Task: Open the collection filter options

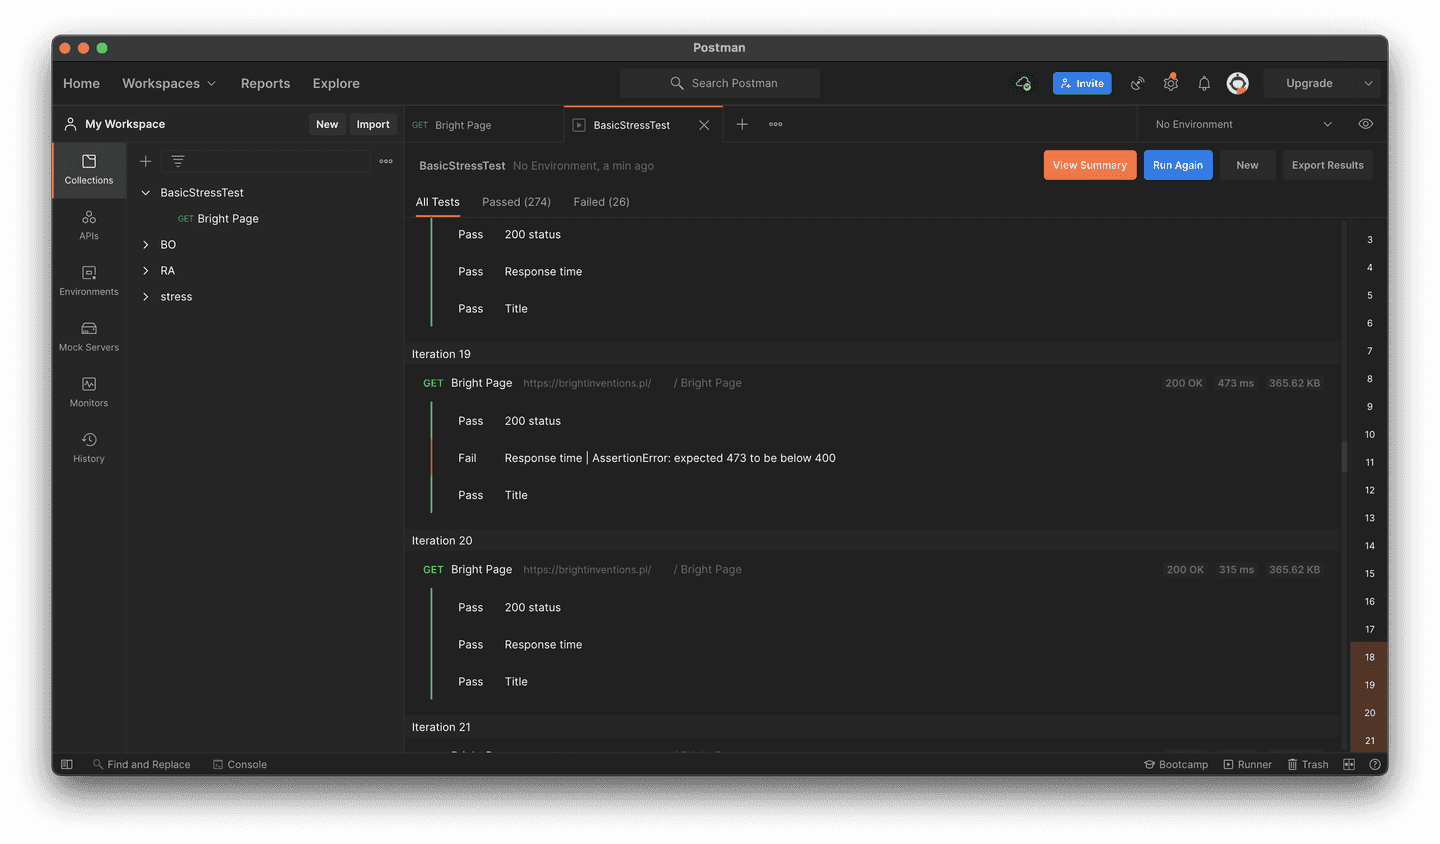Action: click(x=177, y=160)
